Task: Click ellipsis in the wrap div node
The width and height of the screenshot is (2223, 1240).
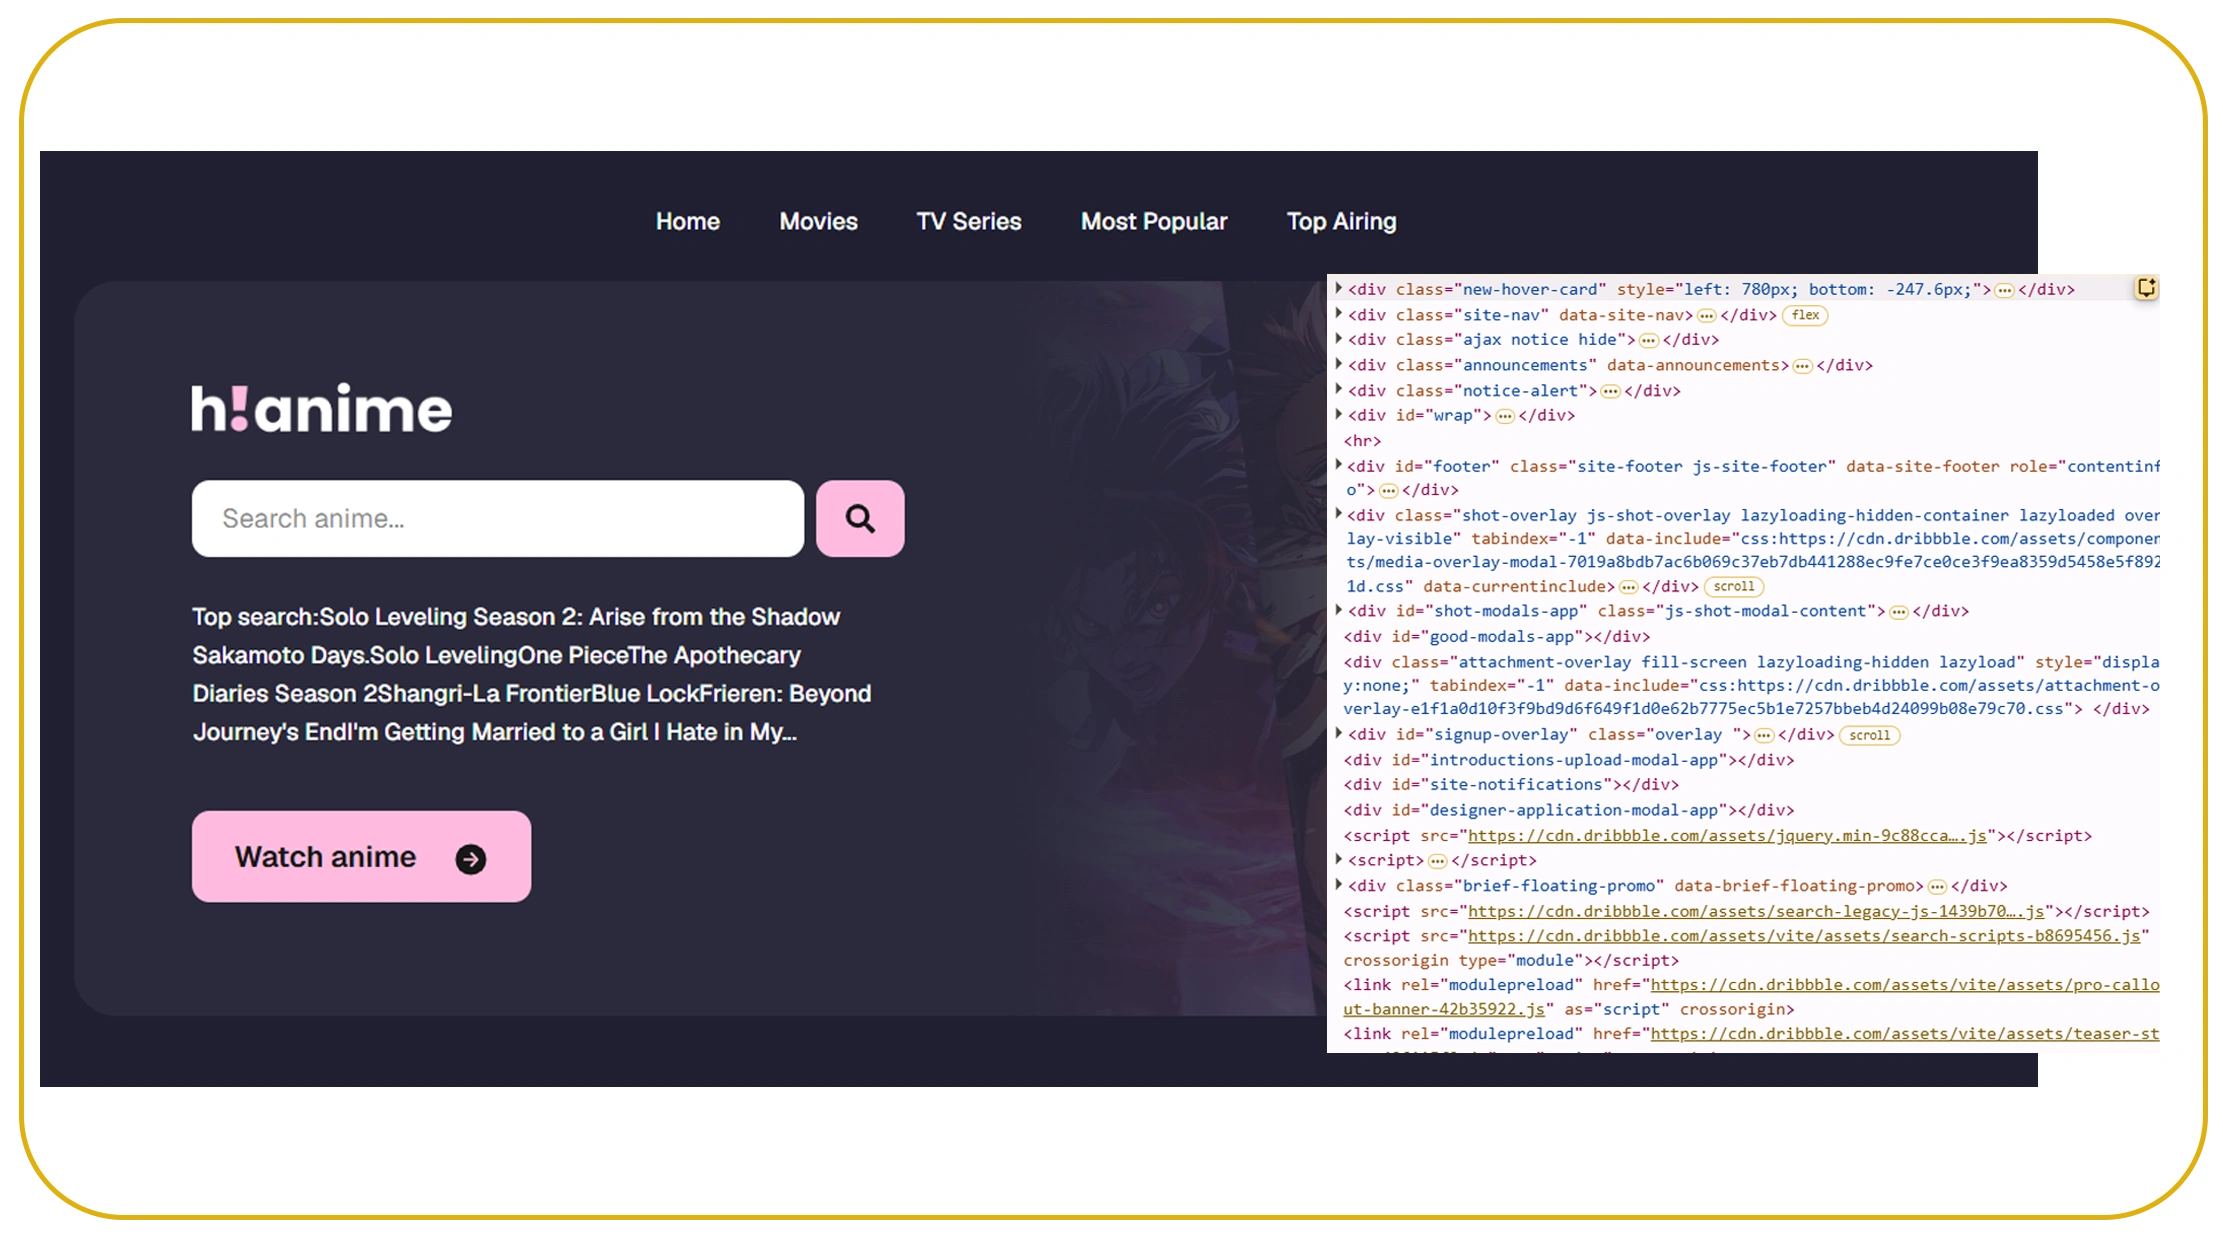Action: pyautogui.click(x=1504, y=416)
